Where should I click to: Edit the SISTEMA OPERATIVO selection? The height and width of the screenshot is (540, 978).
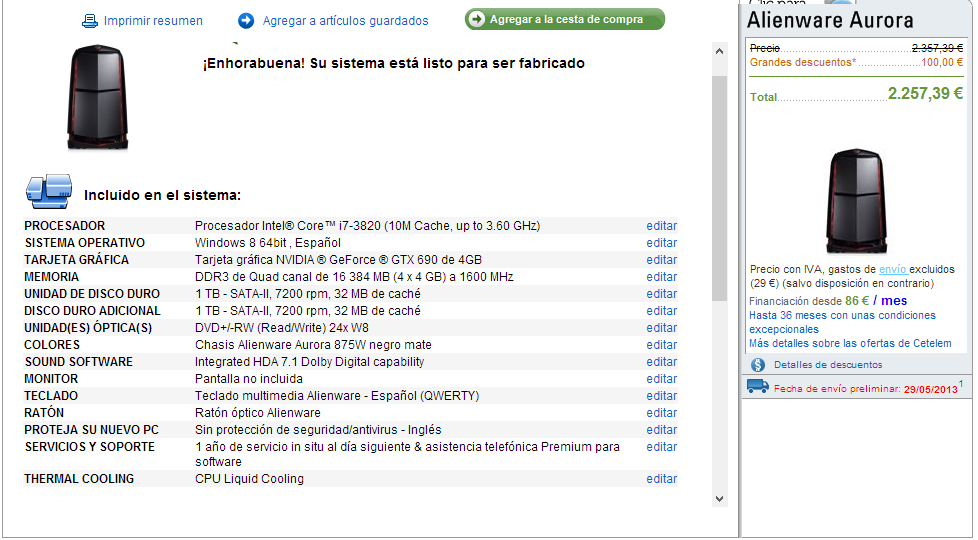(662, 243)
